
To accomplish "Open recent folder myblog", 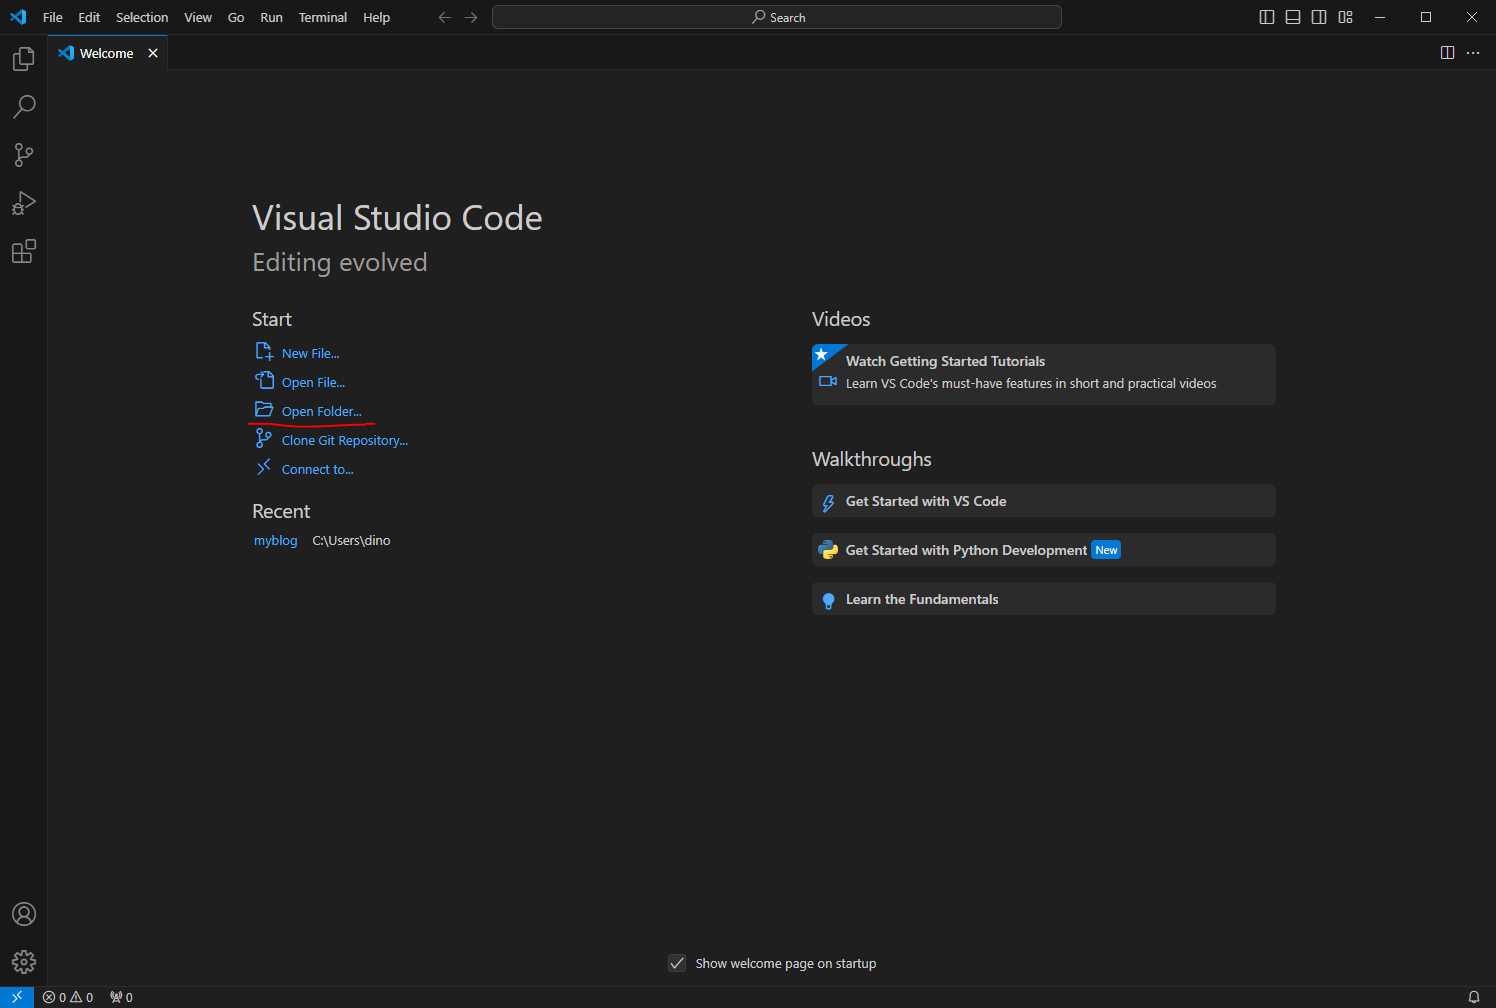I will coord(275,540).
